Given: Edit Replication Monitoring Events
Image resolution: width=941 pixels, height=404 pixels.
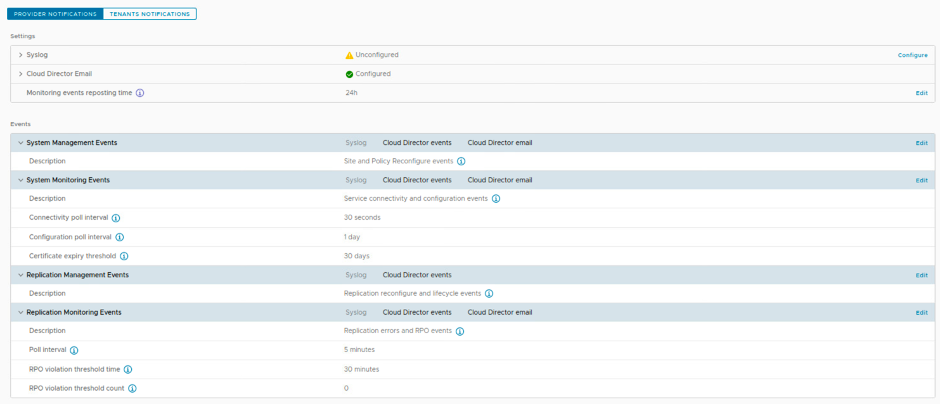Looking at the screenshot, I should (921, 312).
